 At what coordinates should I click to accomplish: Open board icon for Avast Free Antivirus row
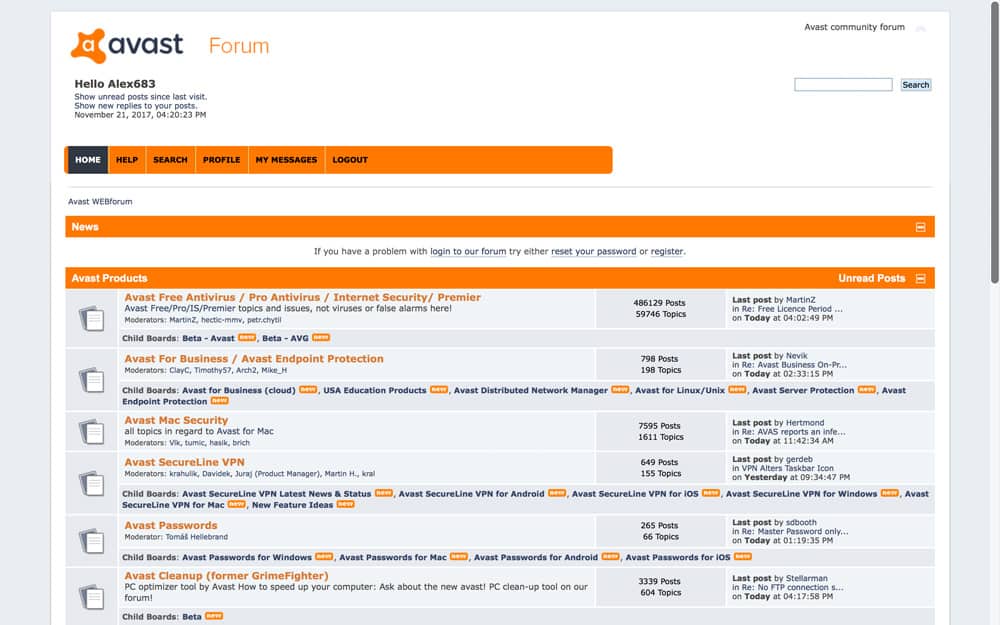[92, 318]
